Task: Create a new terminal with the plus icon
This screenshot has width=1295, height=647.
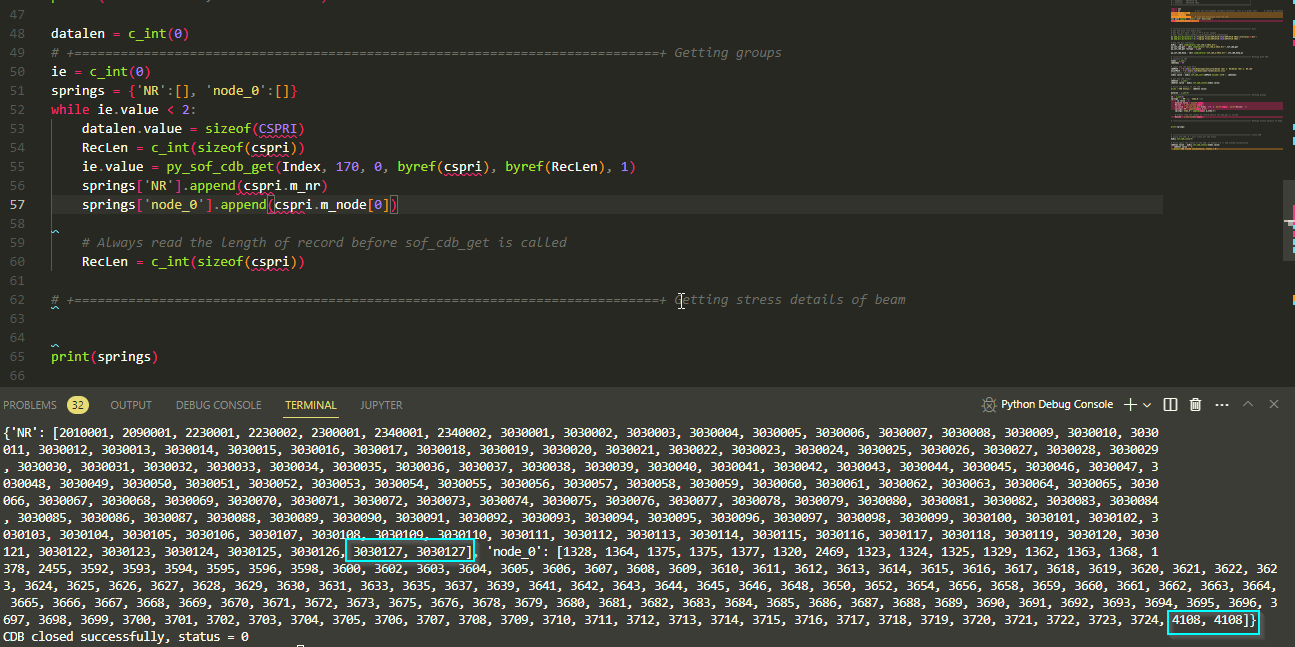Action: (x=1130, y=404)
